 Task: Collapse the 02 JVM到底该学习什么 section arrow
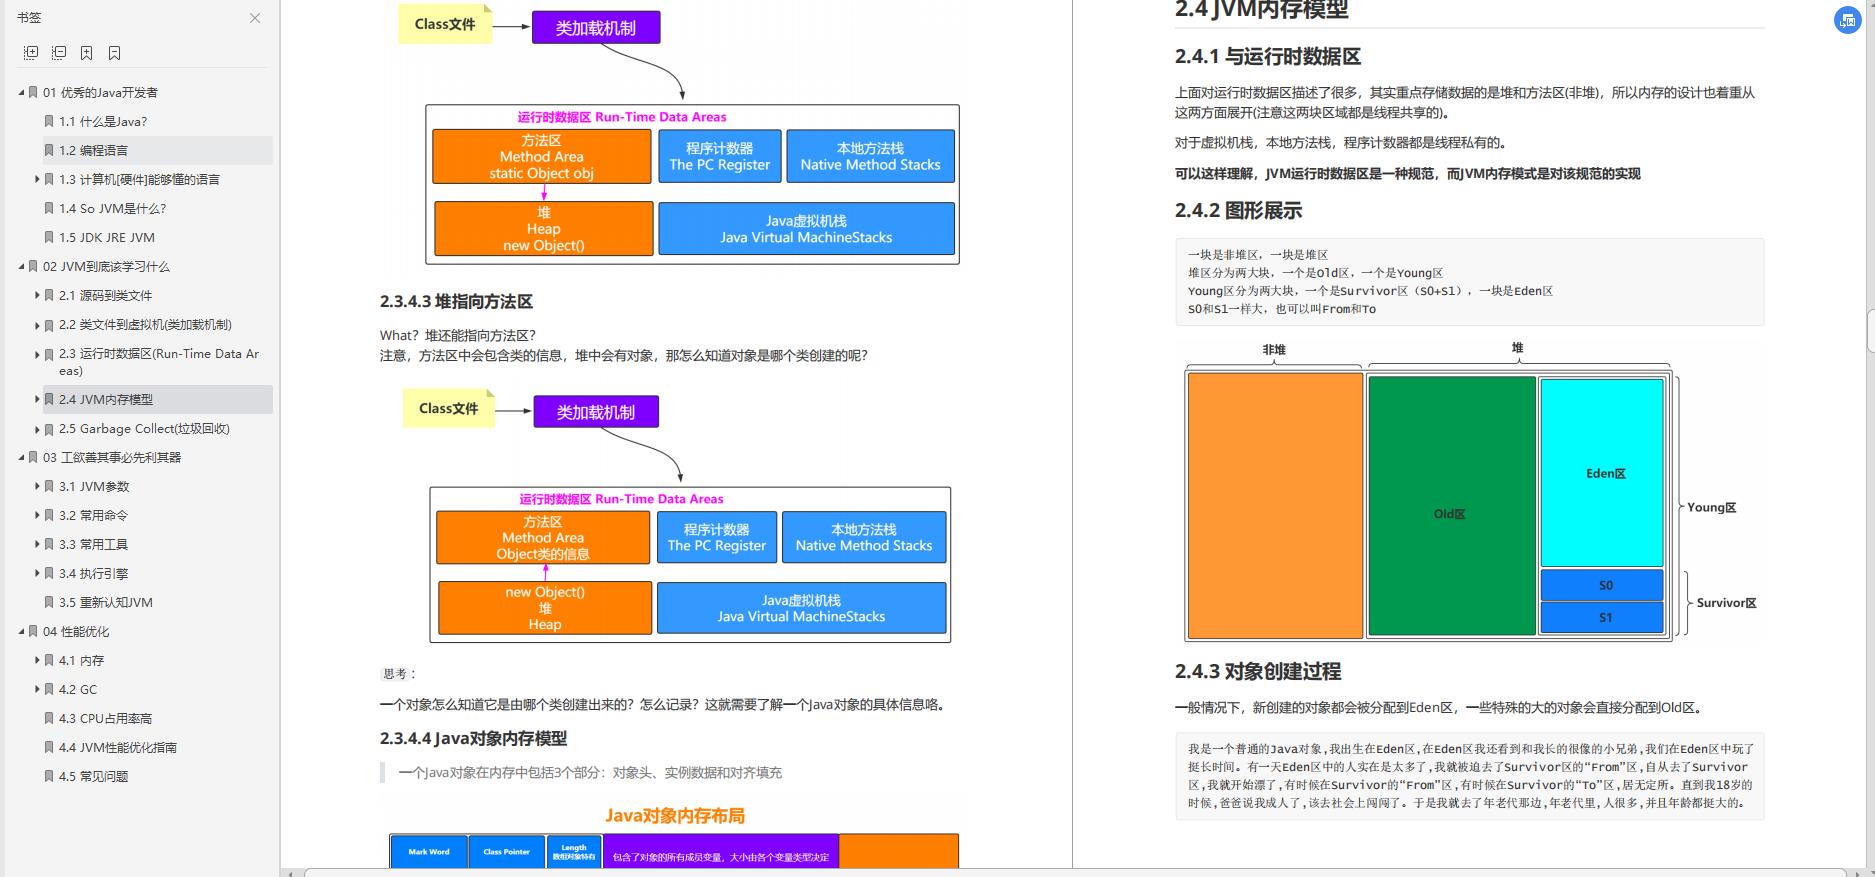click(x=21, y=266)
